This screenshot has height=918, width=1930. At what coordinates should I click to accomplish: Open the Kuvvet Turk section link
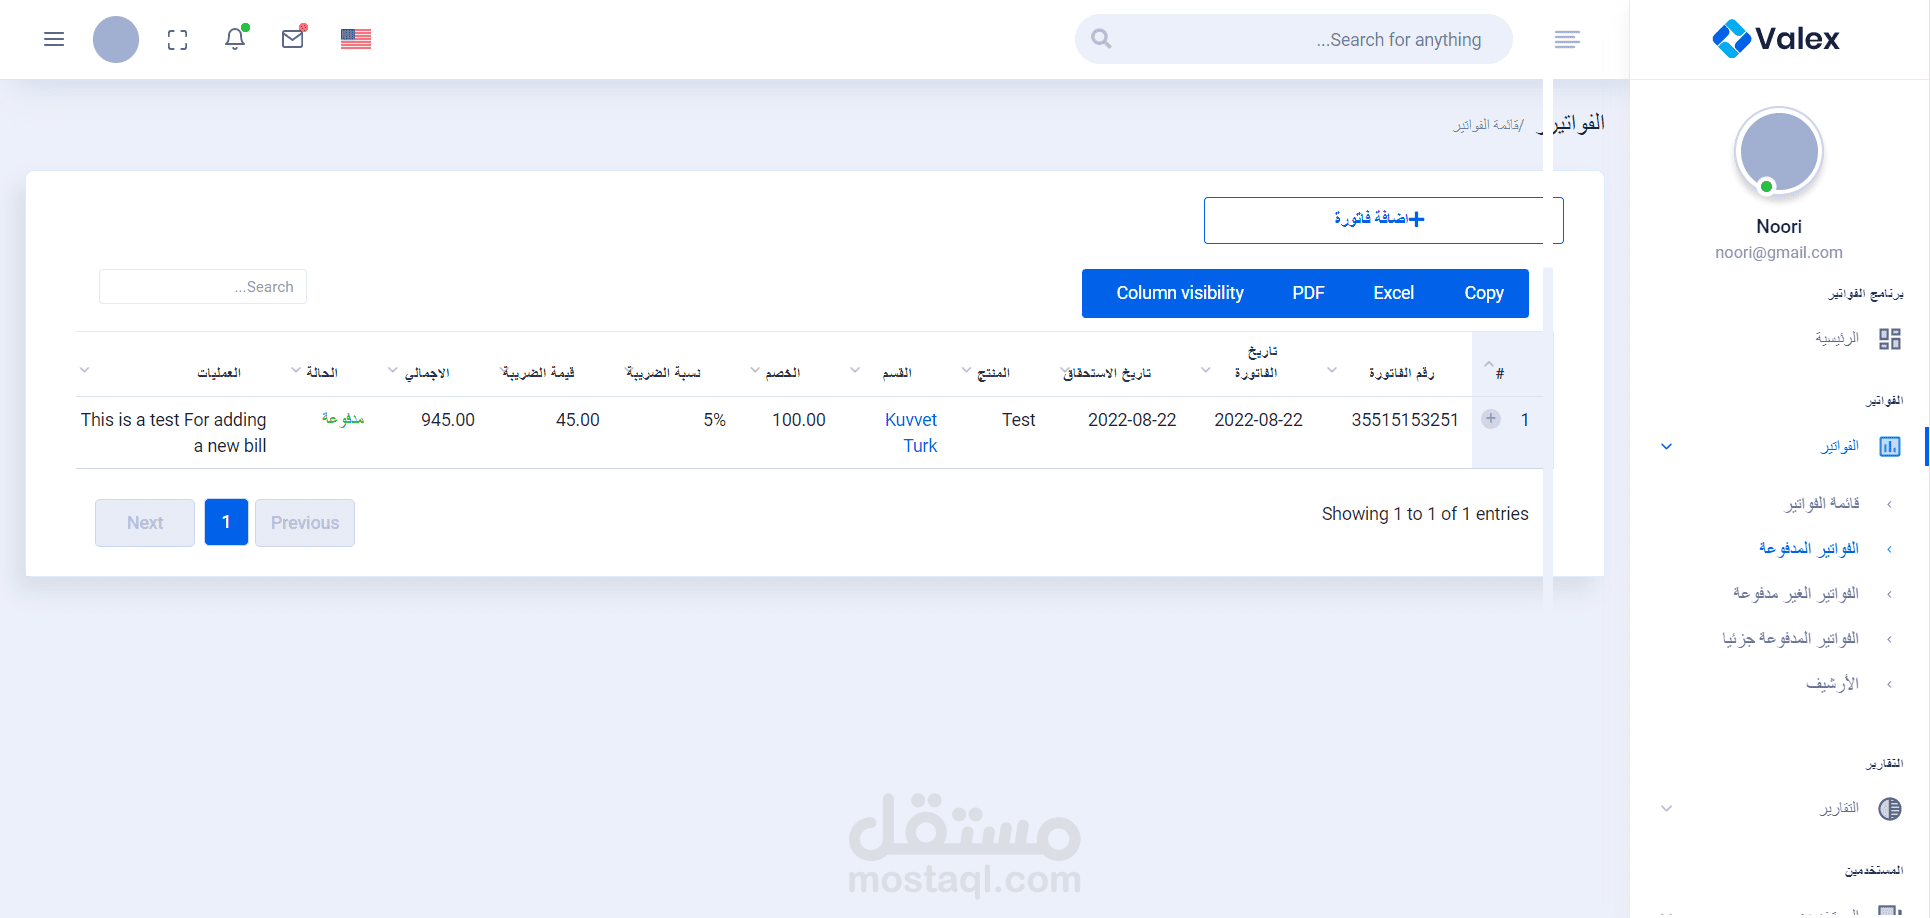coord(911,433)
